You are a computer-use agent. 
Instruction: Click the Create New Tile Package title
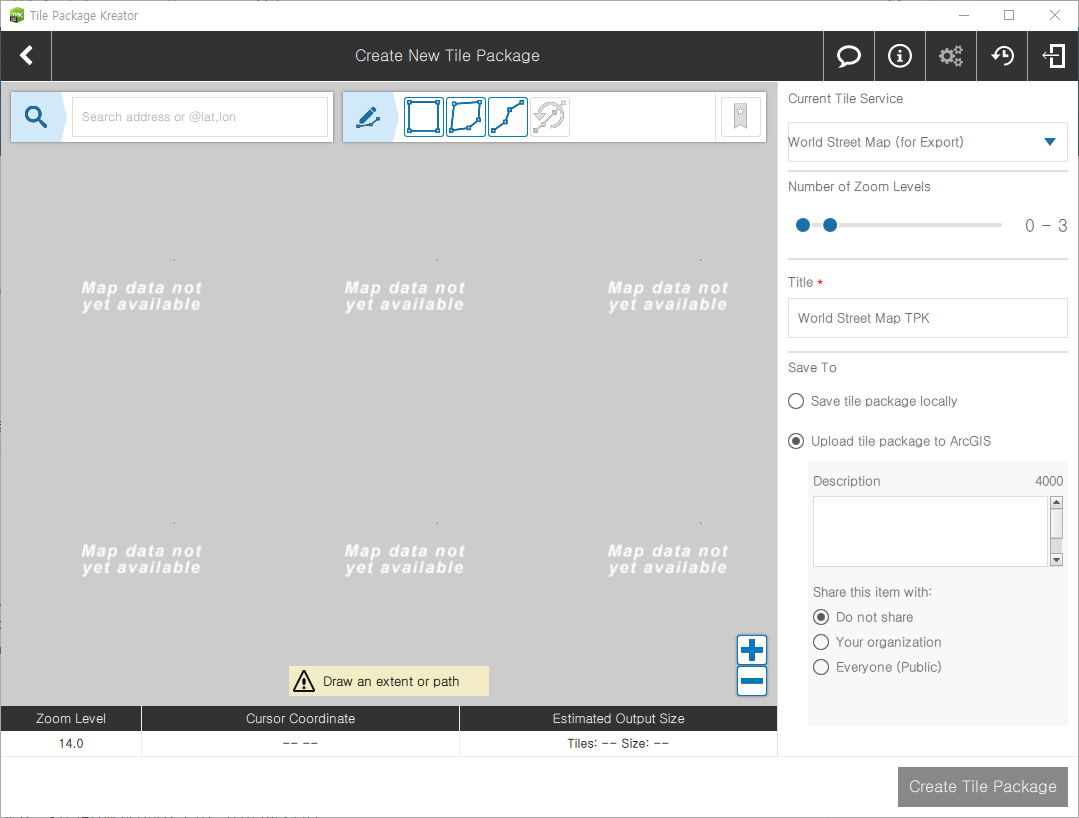[447, 56]
